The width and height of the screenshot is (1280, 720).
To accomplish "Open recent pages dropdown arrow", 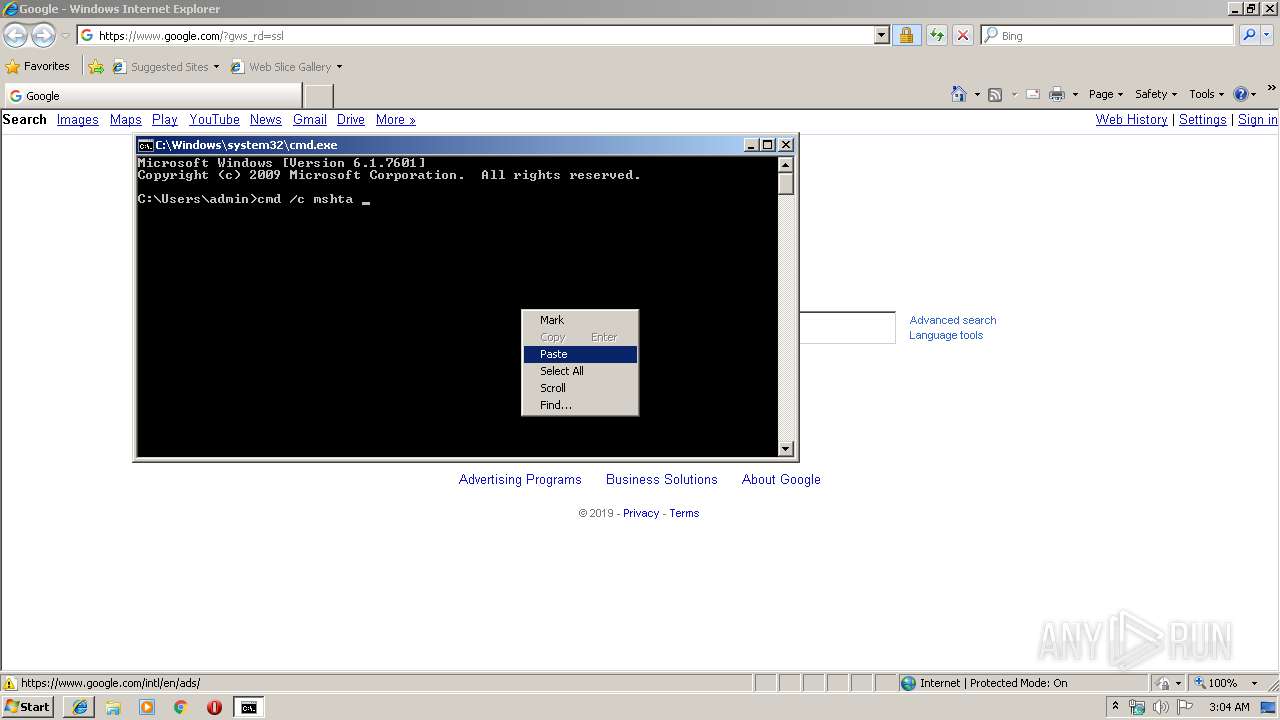I will click(x=65, y=35).
